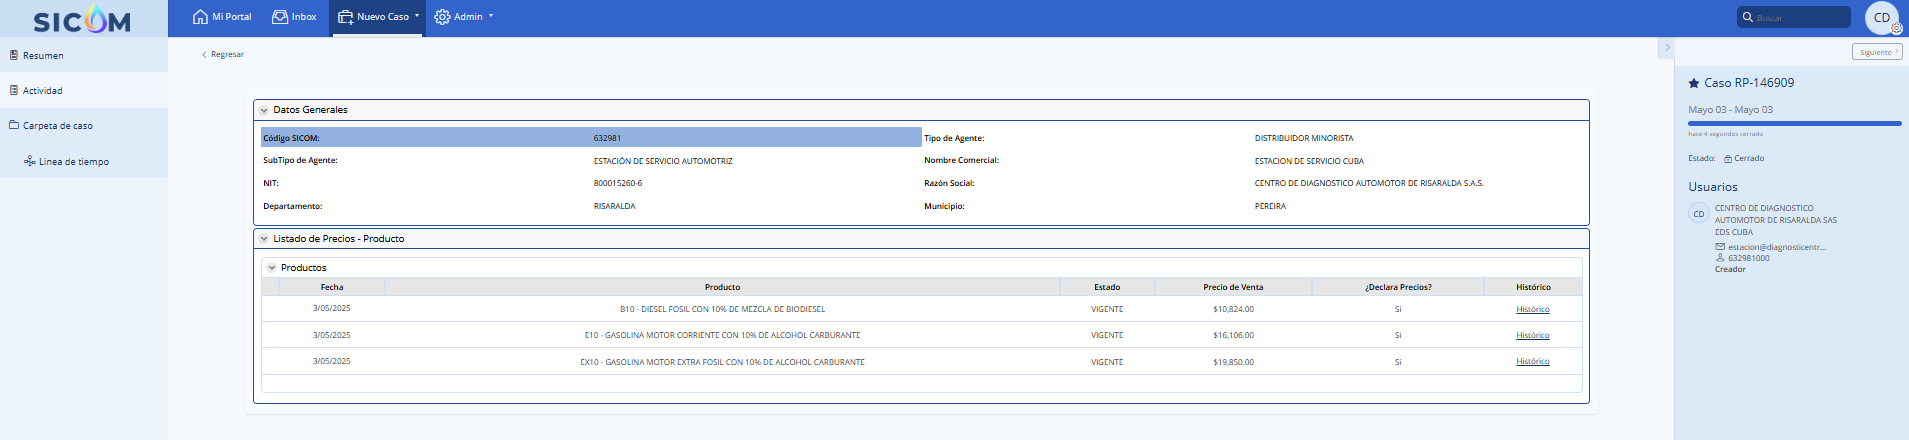The height and width of the screenshot is (440, 1909).
Task: Open the Nuevo Caso dropdown menu
Action: point(380,17)
